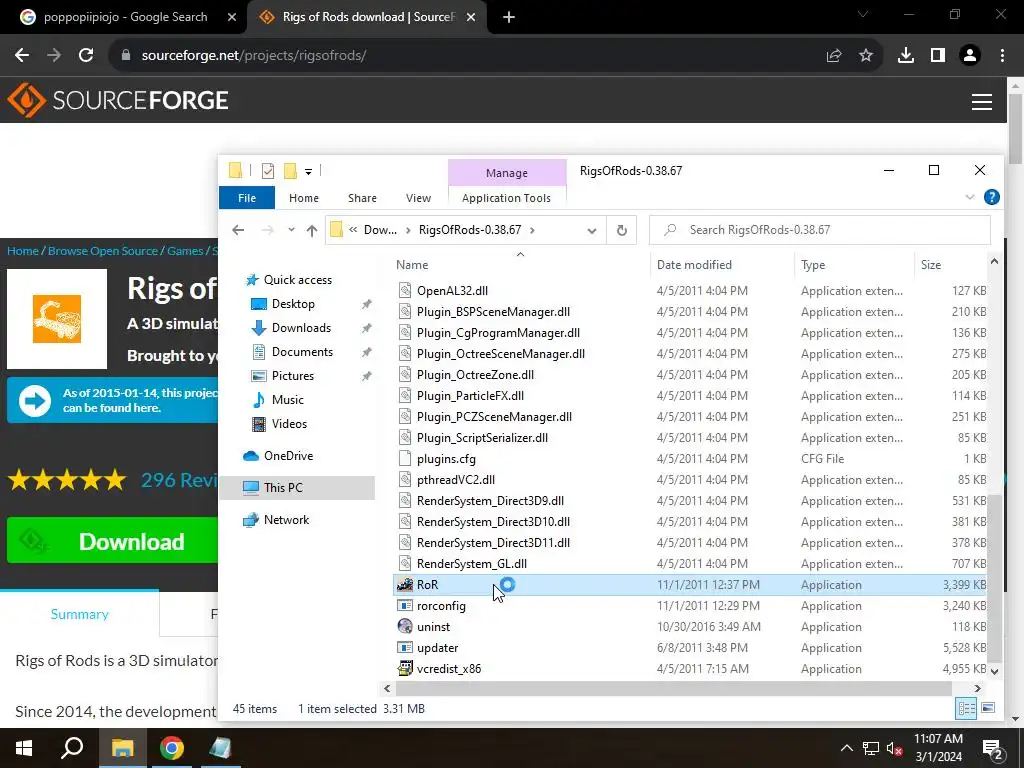Follow the Home breadcrumb link
This screenshot has width=1024, height=768.
[23, 251]
